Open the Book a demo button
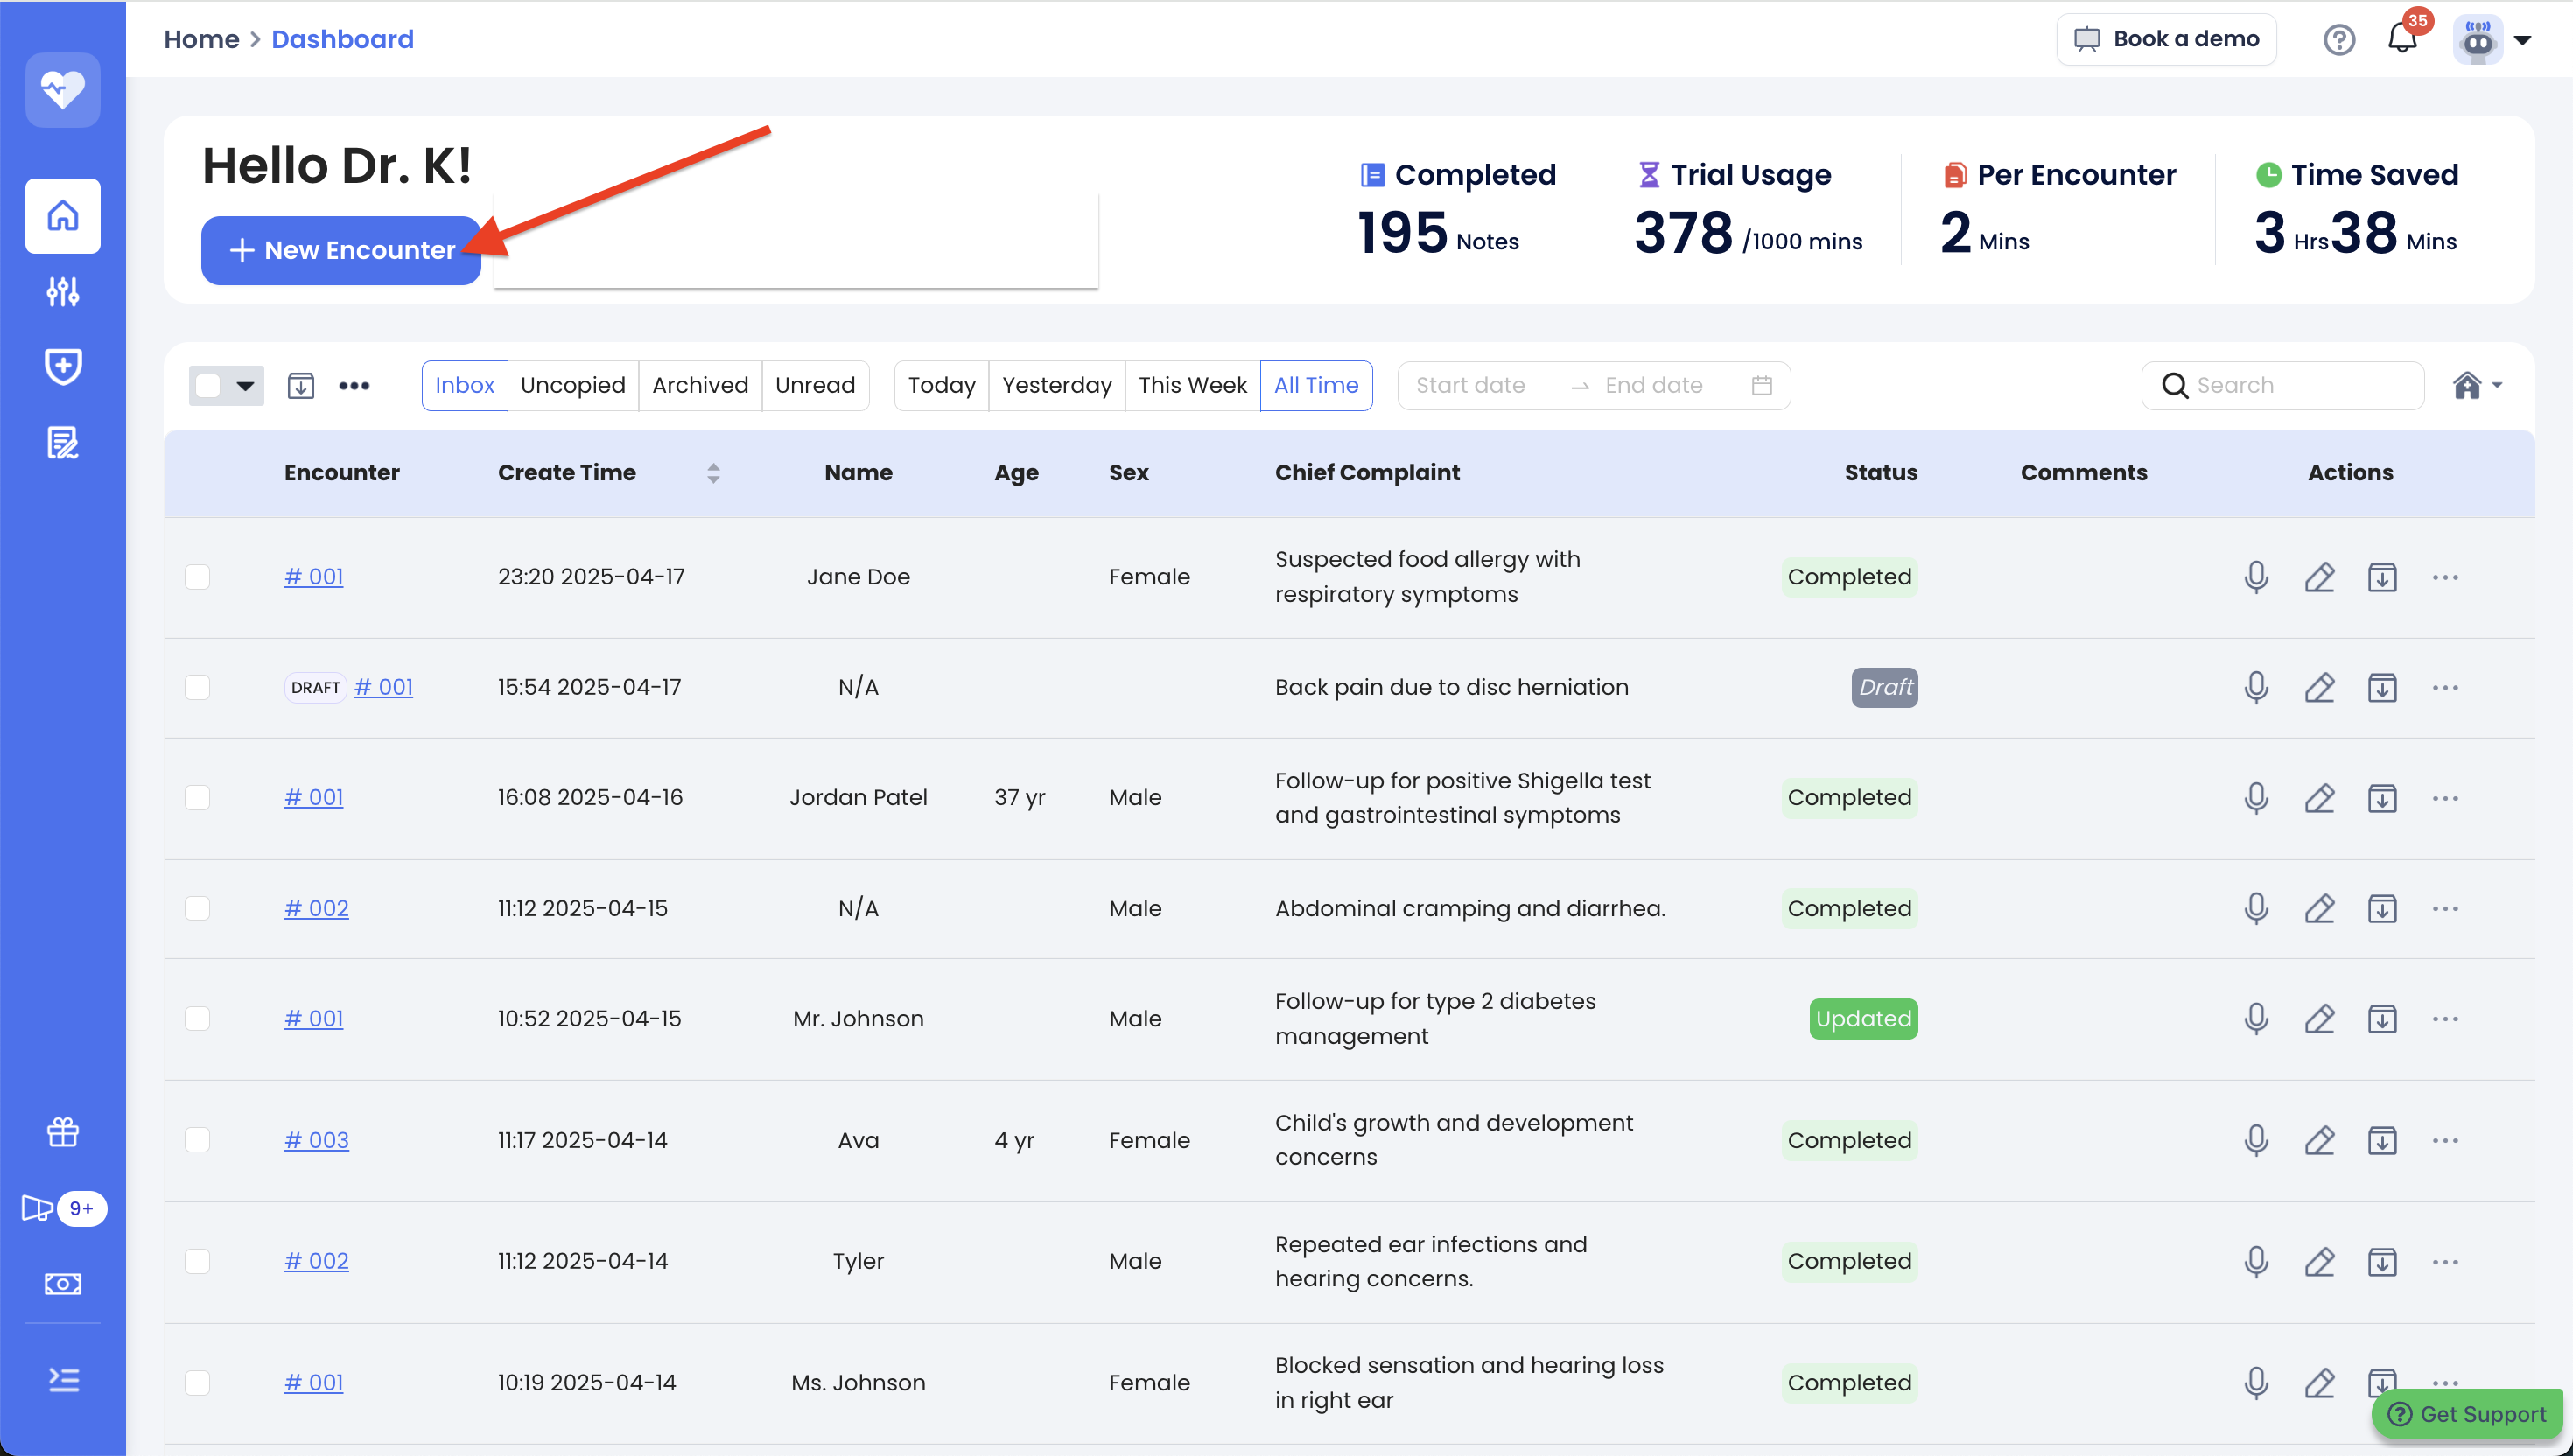This screenshot has width=2573, height=1456. click(x=2165, y=39)
